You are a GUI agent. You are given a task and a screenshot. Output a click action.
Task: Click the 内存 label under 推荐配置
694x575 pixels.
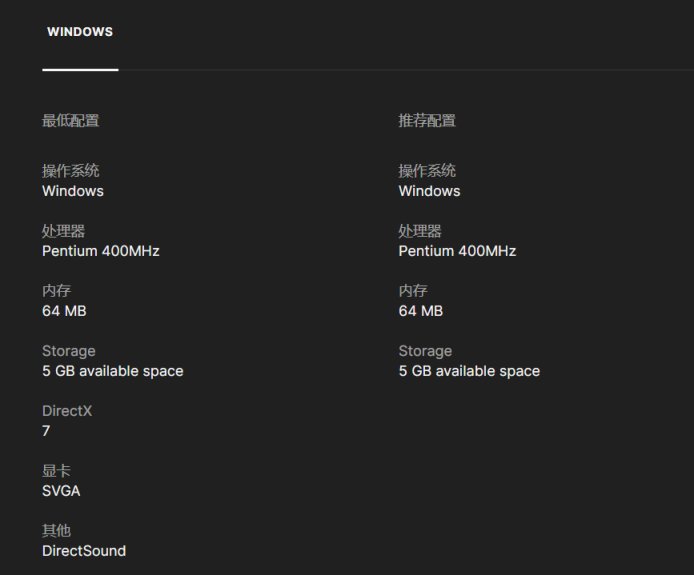413,291
